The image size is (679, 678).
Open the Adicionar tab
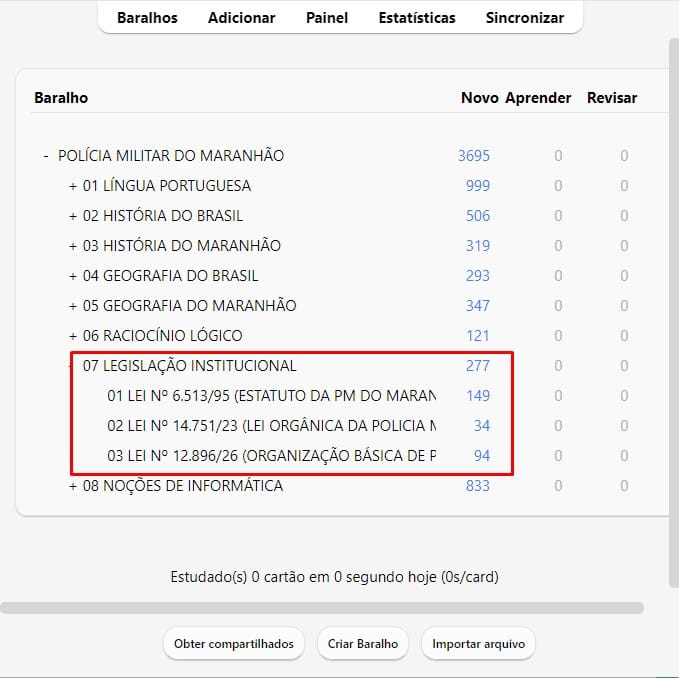[242, 18]
